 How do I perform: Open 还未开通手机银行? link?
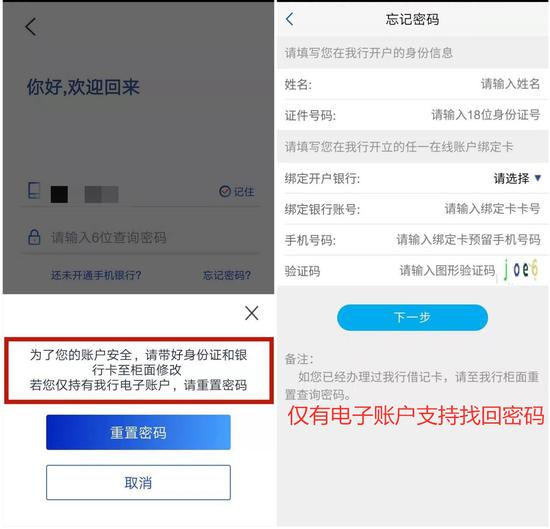pyautogui.click(x=96, y=275)
